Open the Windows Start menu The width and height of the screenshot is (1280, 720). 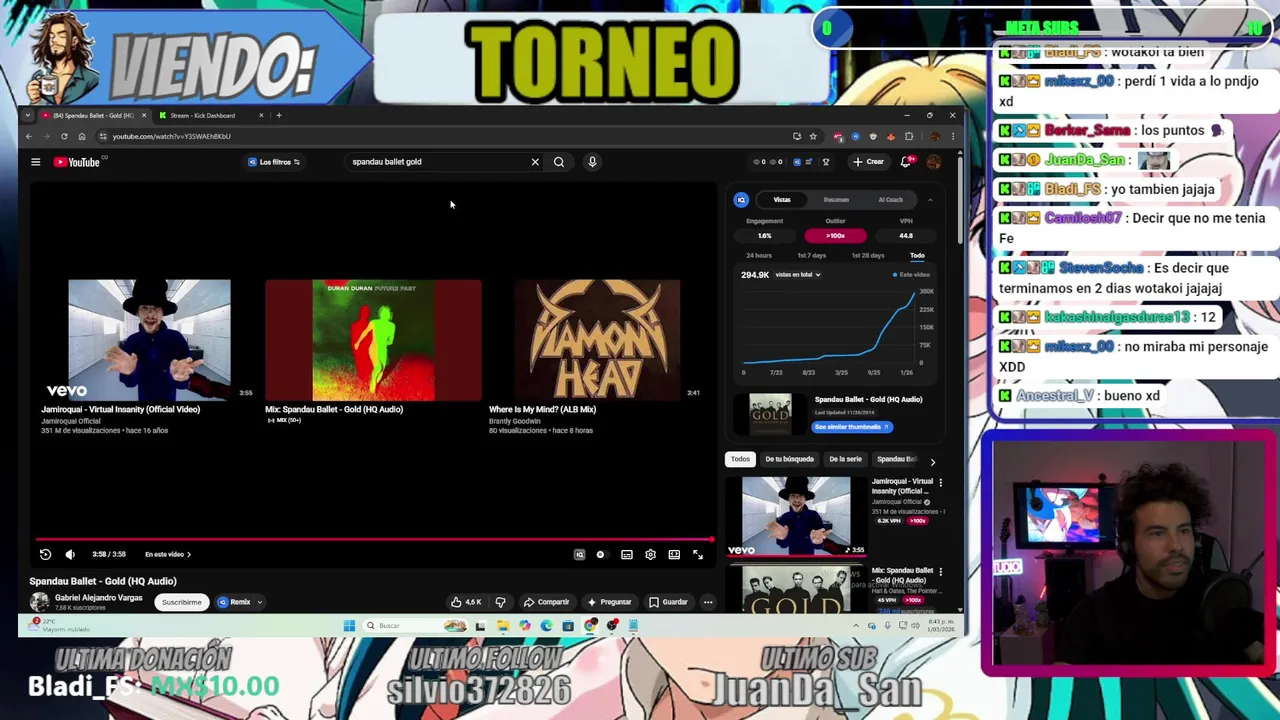coord(349,626)
